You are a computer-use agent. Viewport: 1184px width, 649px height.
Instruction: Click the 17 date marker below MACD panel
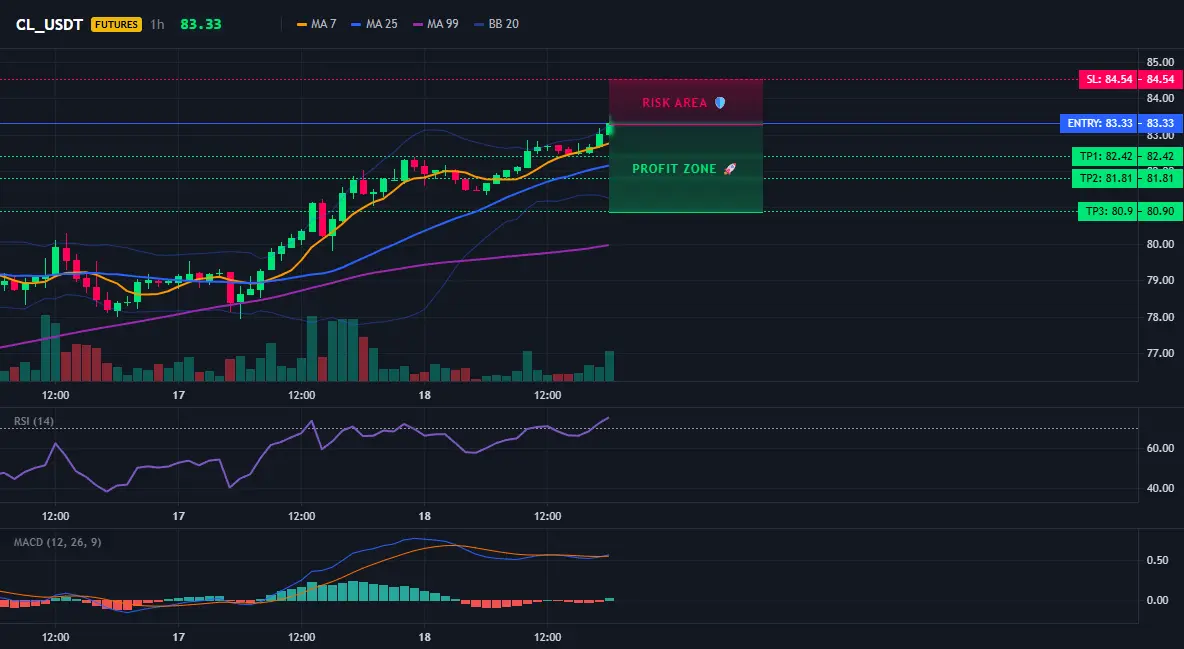[178, 637]
